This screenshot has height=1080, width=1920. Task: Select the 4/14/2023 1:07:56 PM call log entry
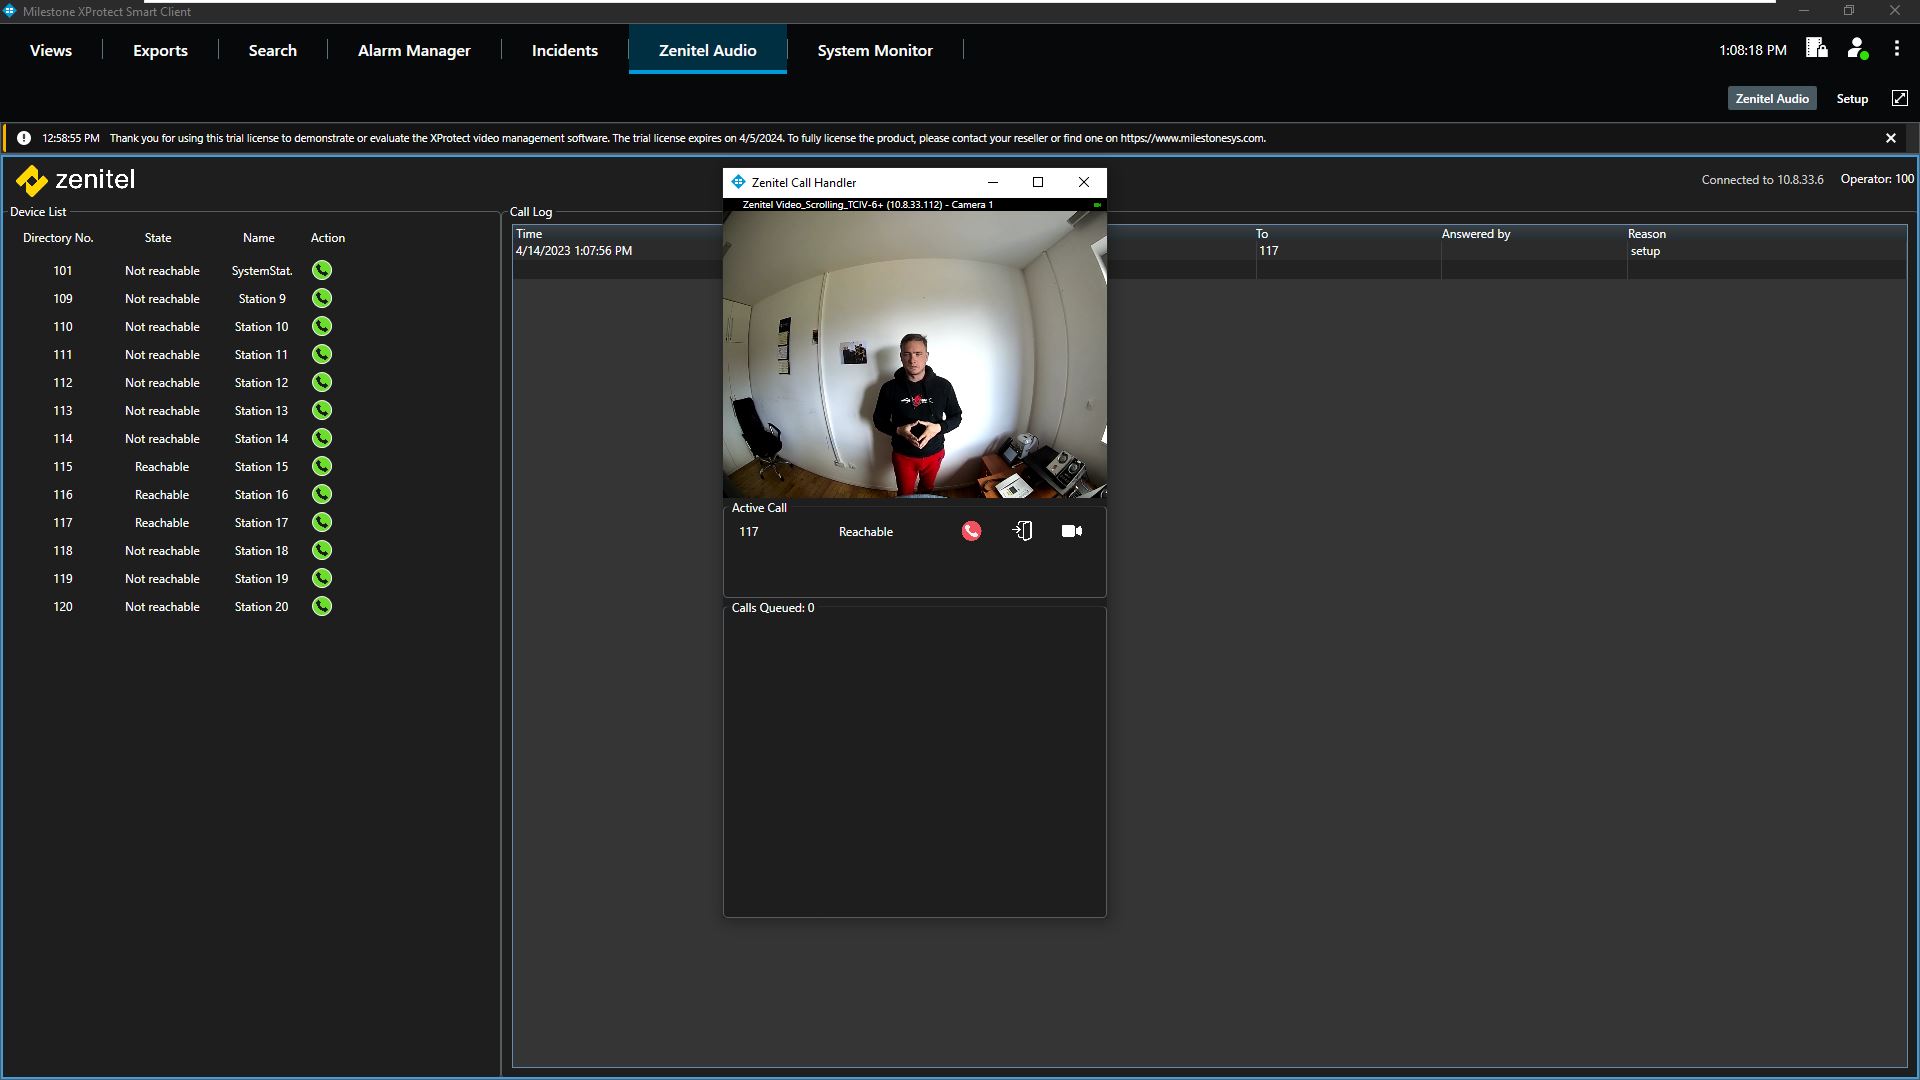pyautogui.click(x=574, y=251)
